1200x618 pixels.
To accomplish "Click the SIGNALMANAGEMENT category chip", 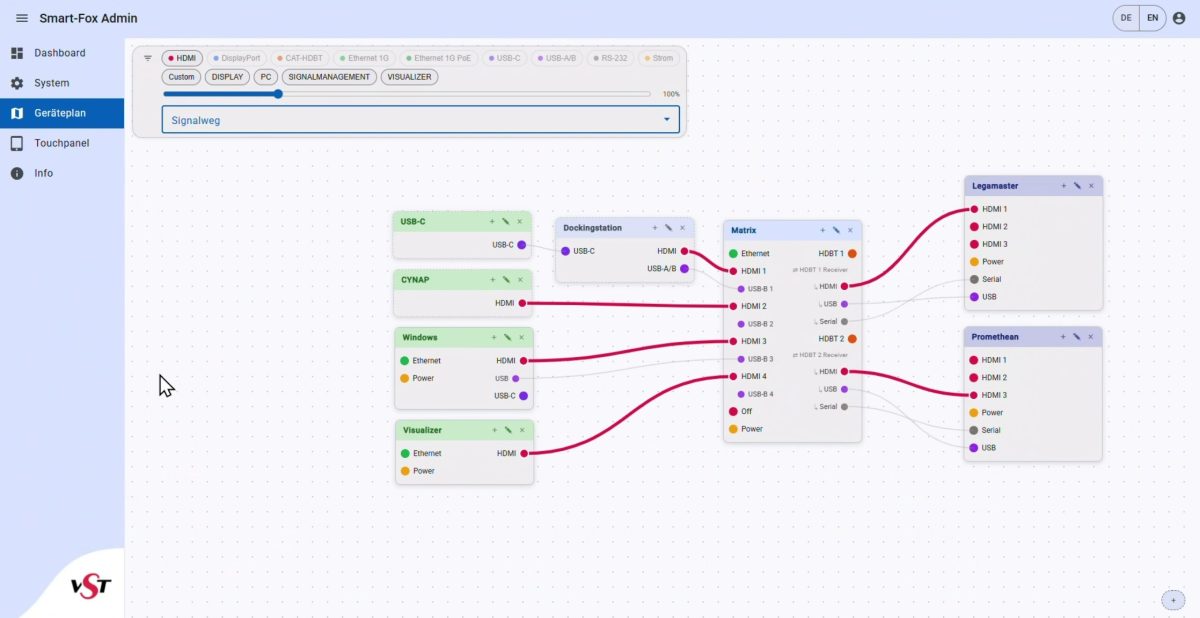I will (329, 77).
